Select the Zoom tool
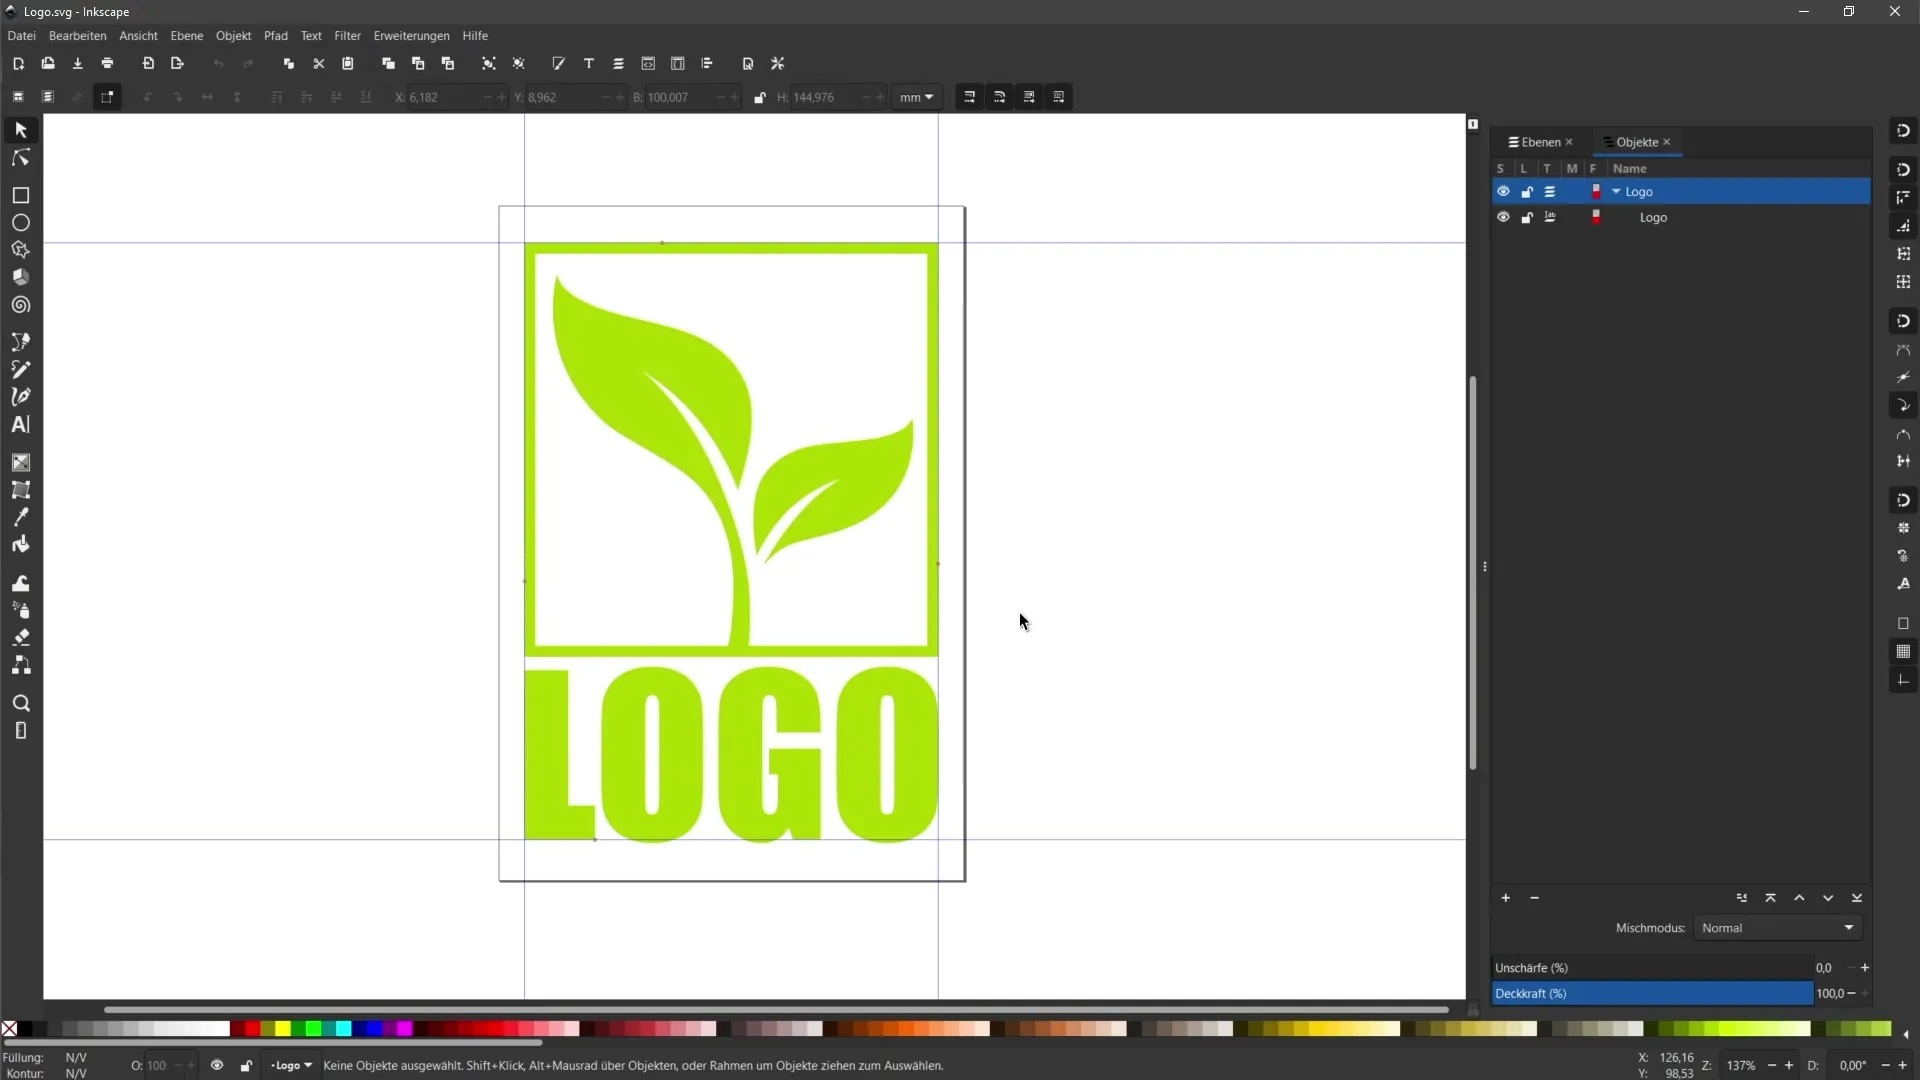 20,702
